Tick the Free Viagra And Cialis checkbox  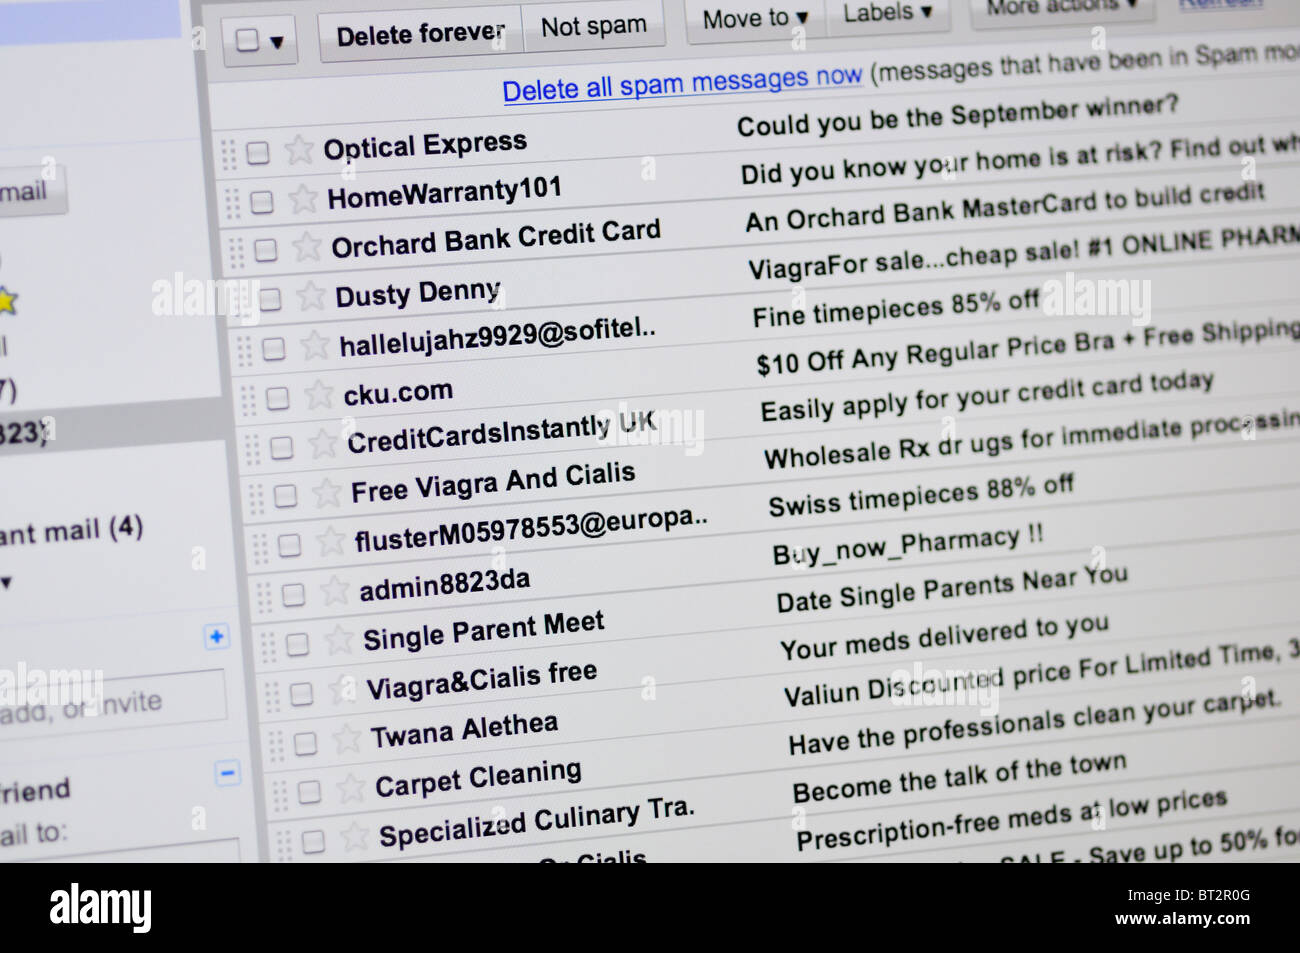285,496
